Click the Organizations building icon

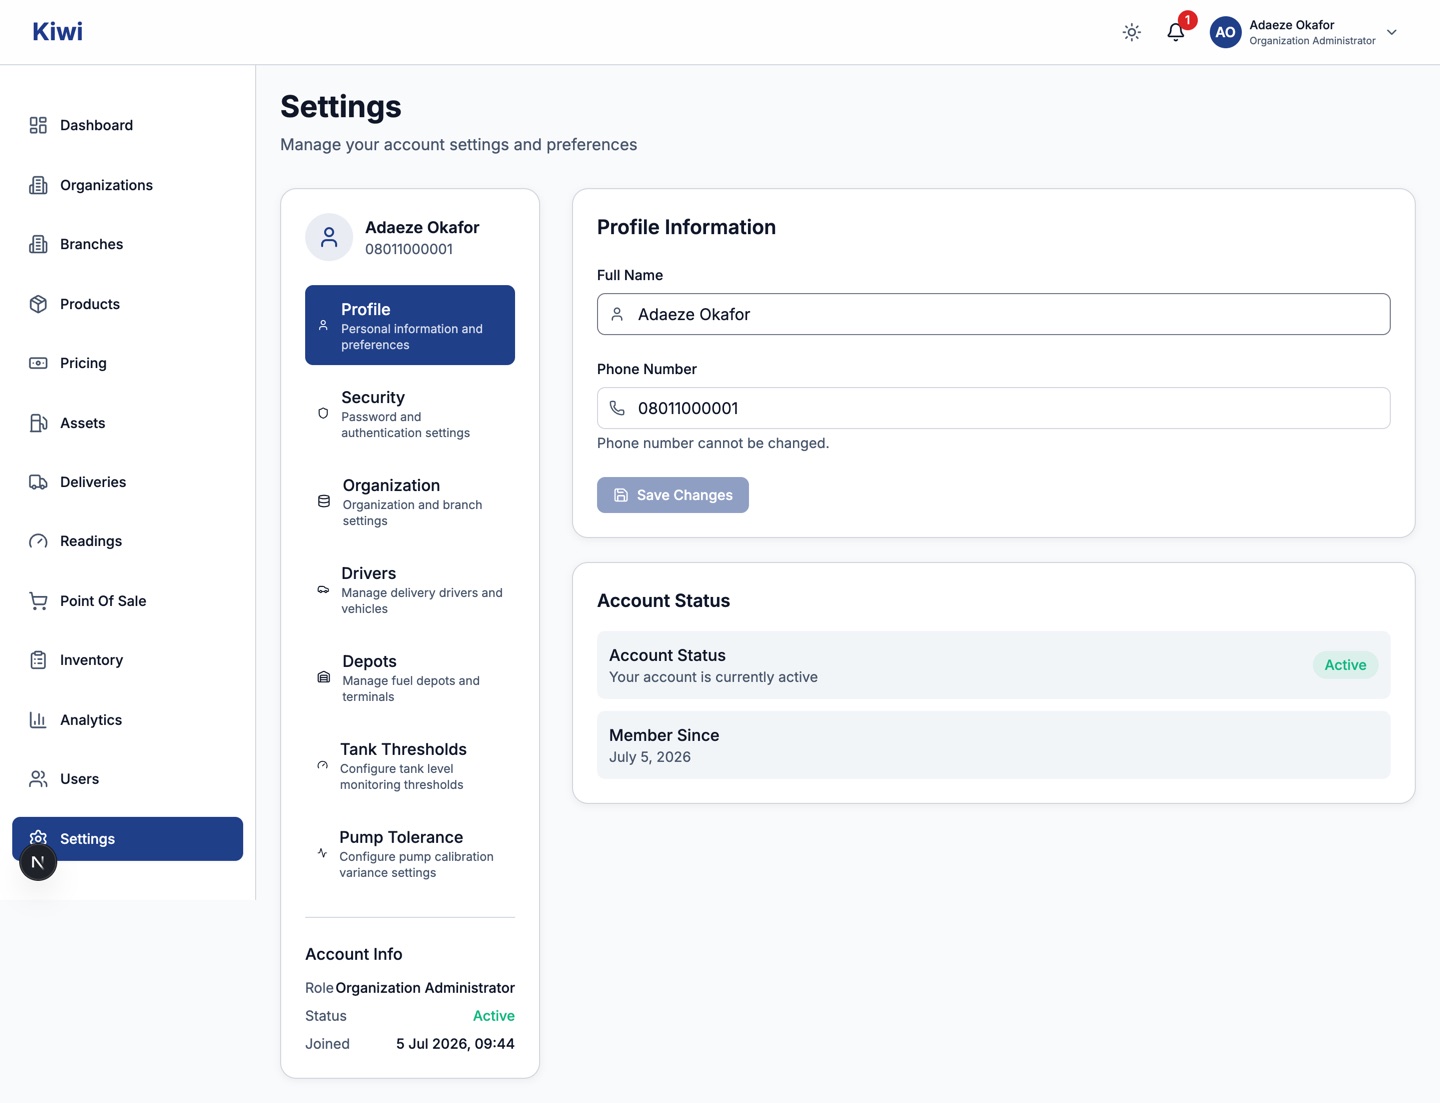coord(38,185)
